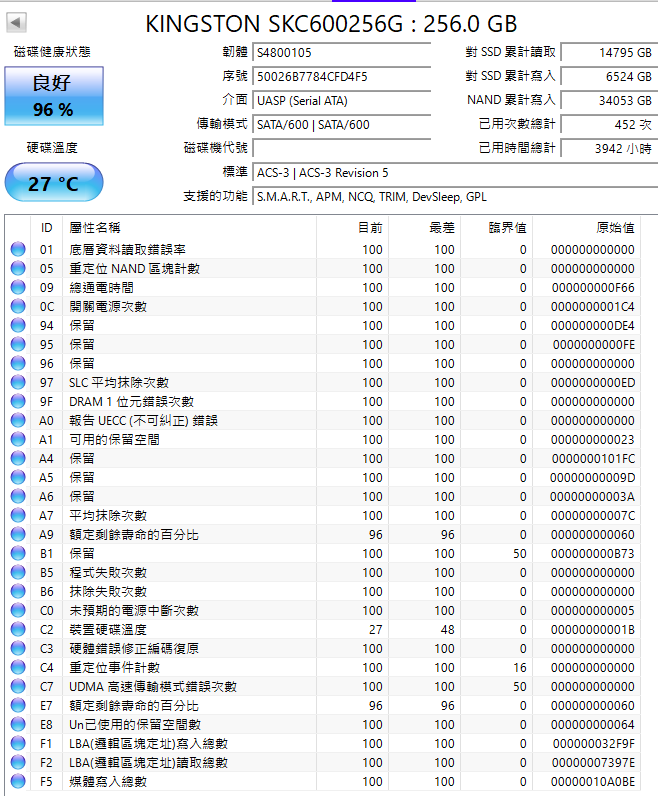Click the 良好 96 % health status button
Screen dimensions: 658x796
[x=54, y=96]
